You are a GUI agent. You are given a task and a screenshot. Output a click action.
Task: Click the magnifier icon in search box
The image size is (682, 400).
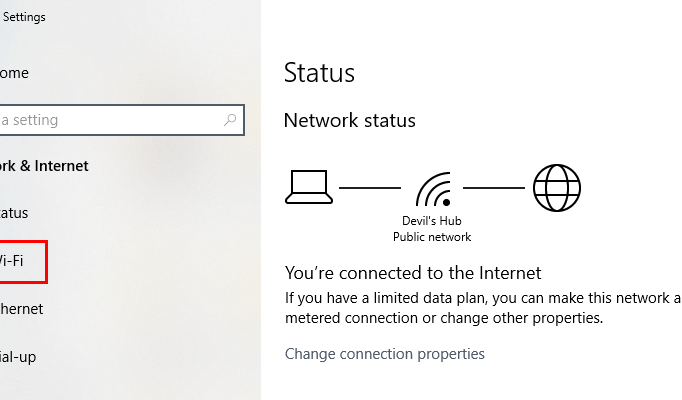230,120
